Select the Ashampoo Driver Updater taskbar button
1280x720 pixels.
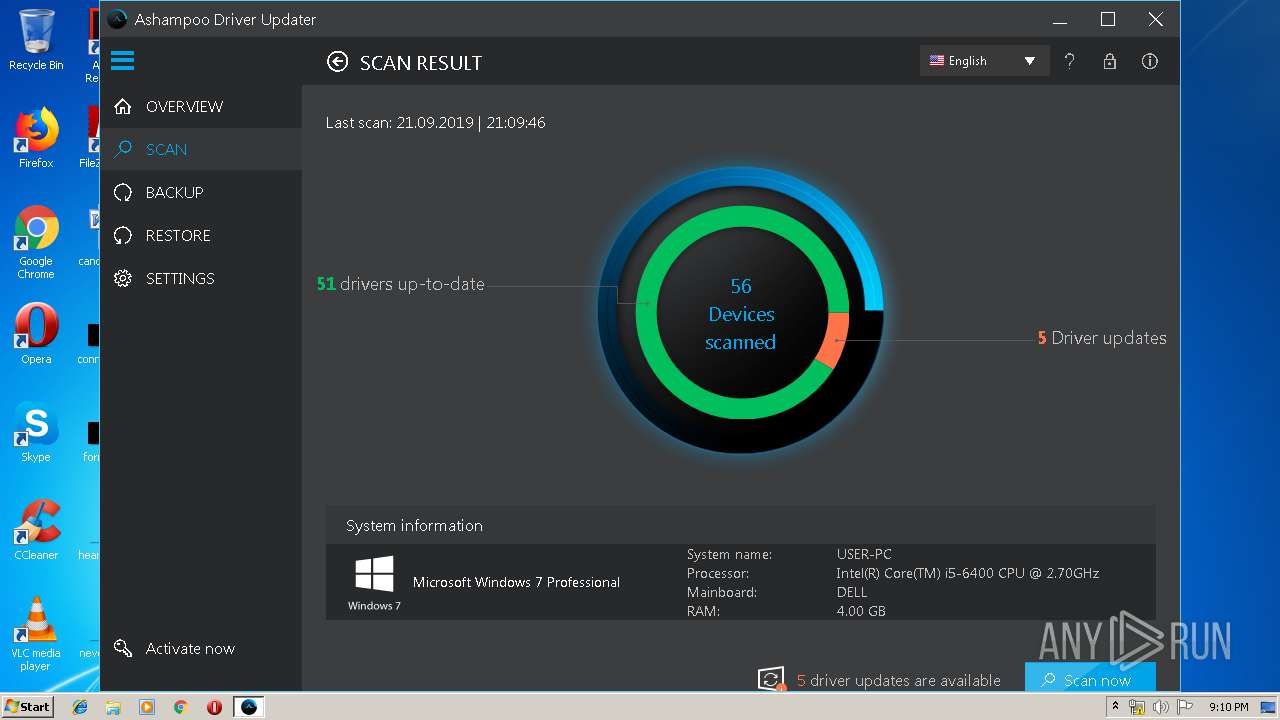[249, 707]
